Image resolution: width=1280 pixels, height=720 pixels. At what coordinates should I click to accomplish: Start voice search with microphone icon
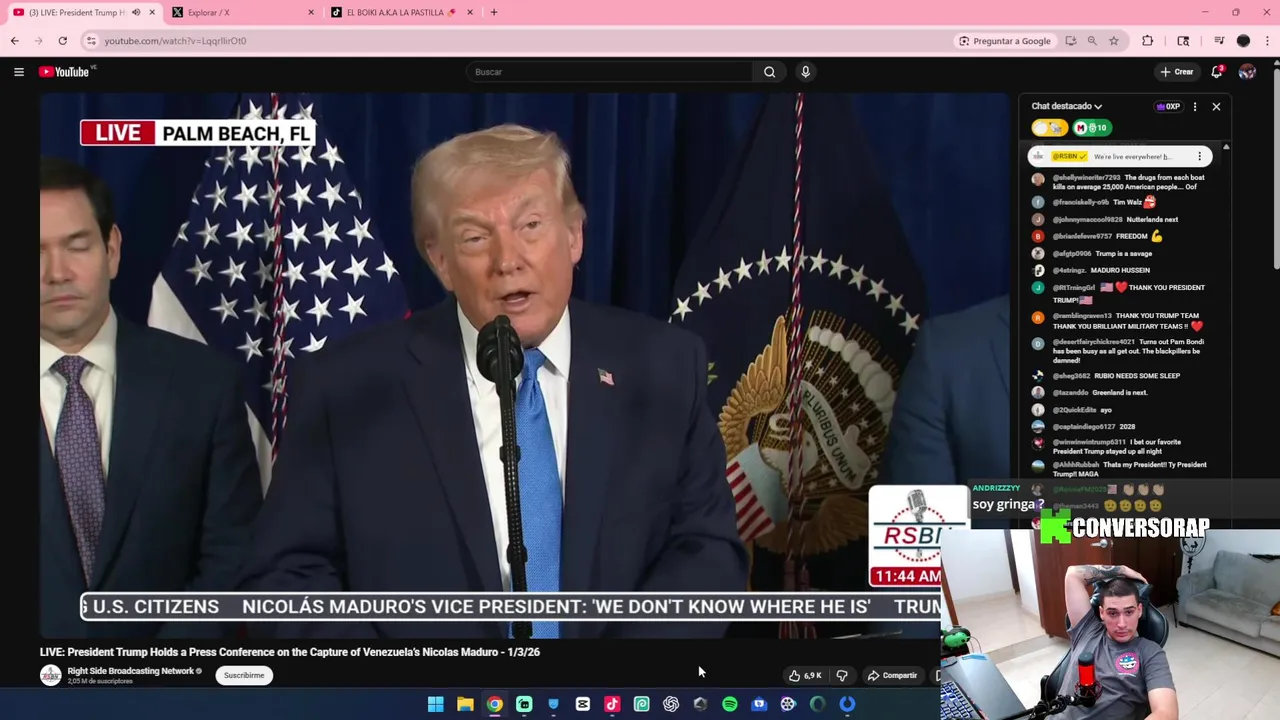tap(805, 72)
